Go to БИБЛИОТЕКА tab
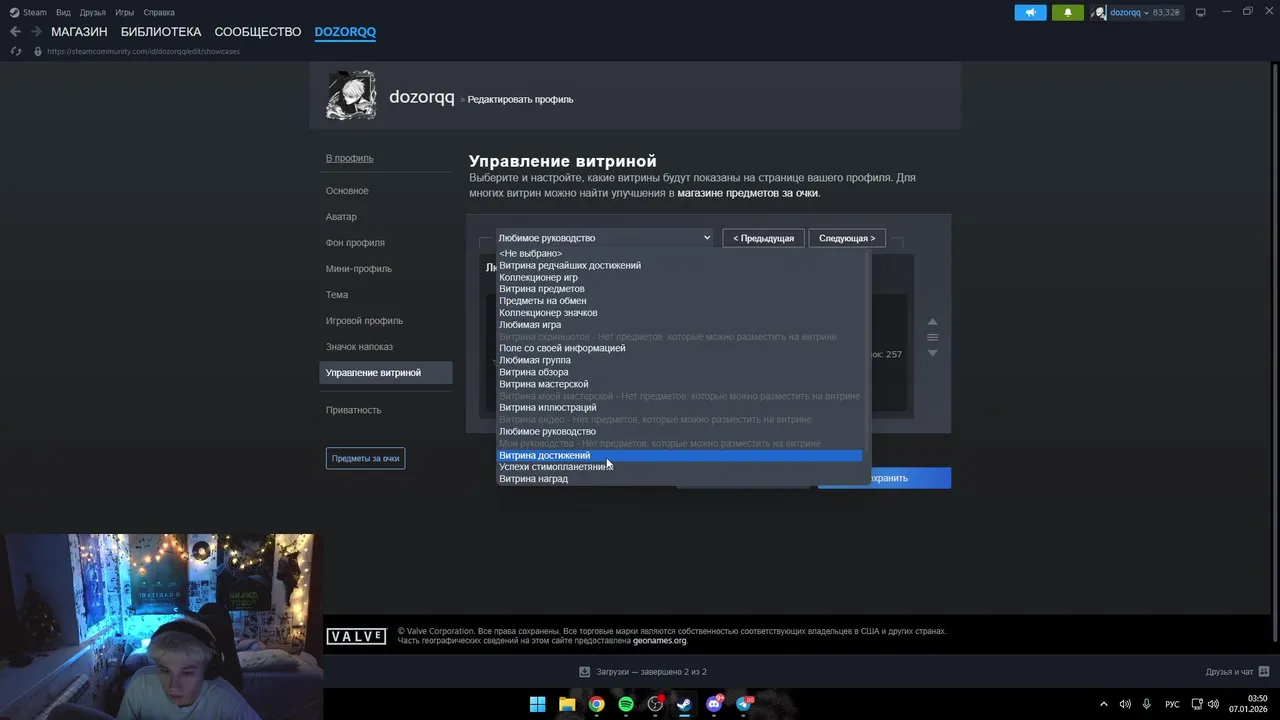Screen dimensions: 1280x720 pyautogui.click(x=161, y=32)
